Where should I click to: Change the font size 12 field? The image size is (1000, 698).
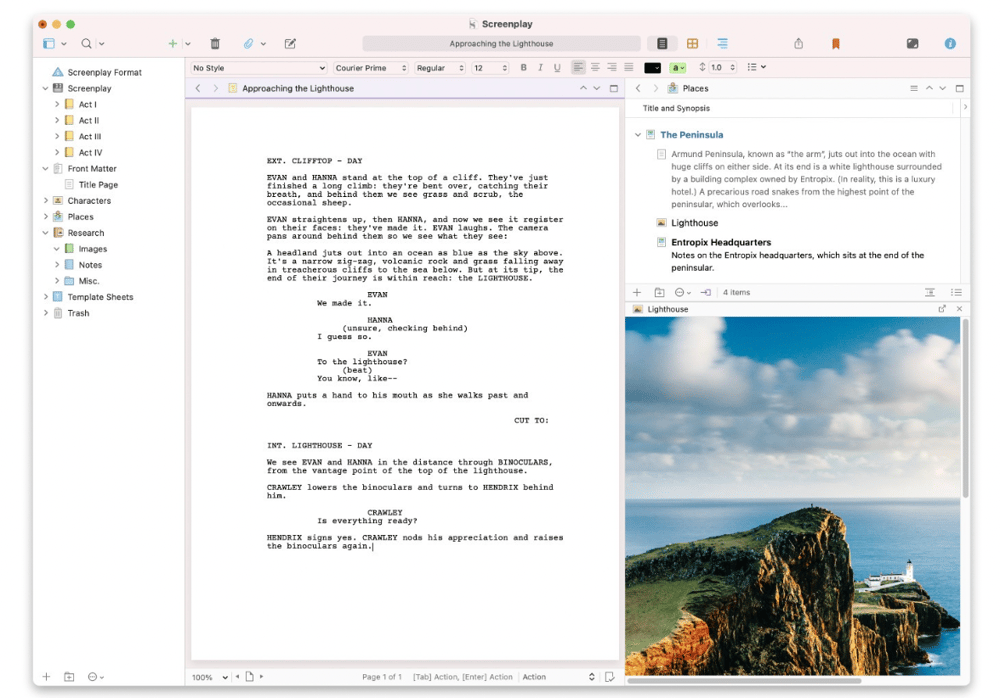point(490,68)
